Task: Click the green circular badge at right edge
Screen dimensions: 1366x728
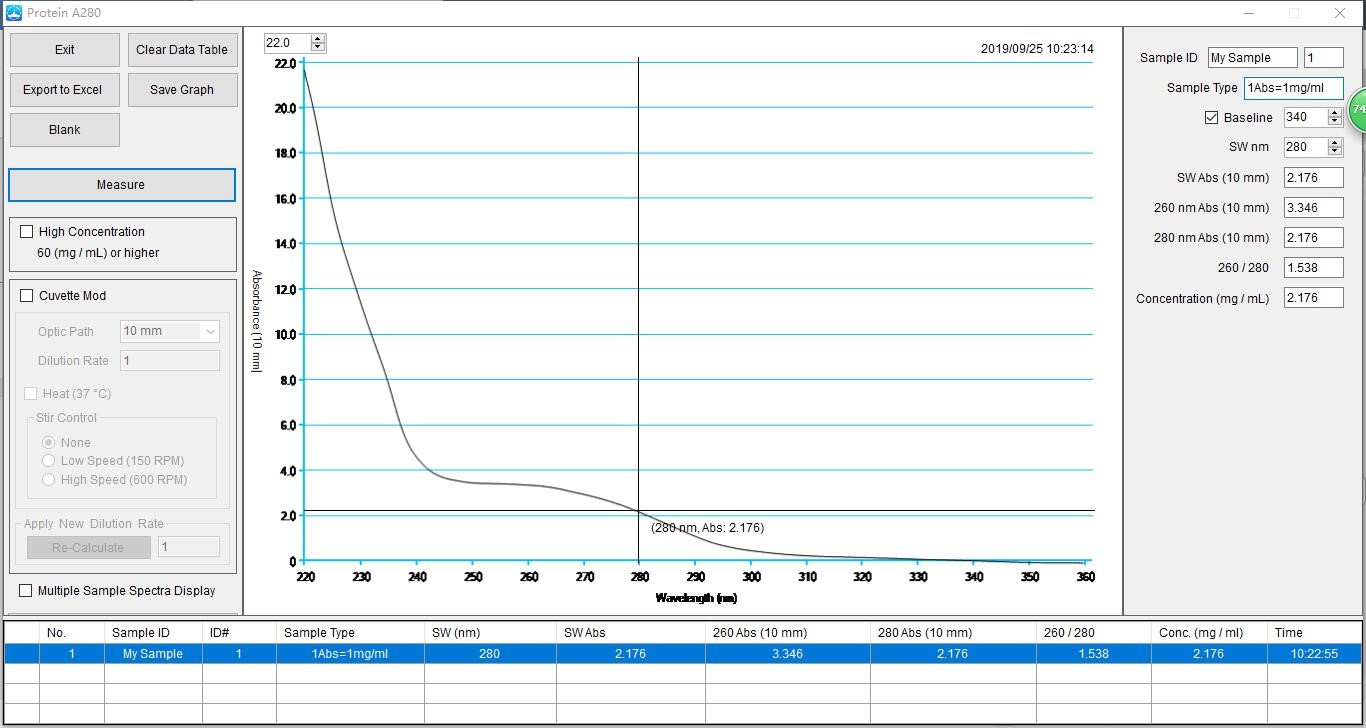Action: coord(1358,109)
